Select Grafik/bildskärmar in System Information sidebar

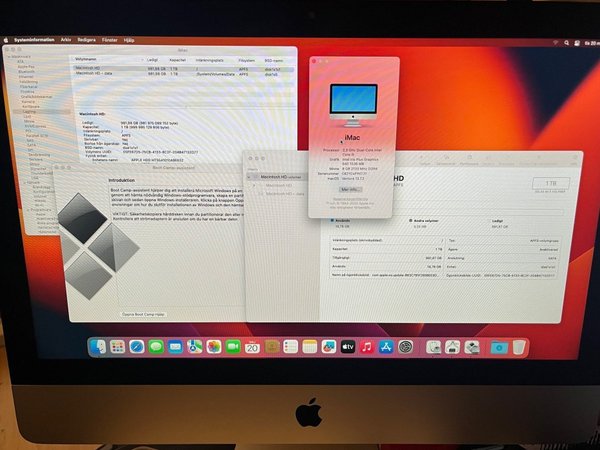click(x=36, y=97)
